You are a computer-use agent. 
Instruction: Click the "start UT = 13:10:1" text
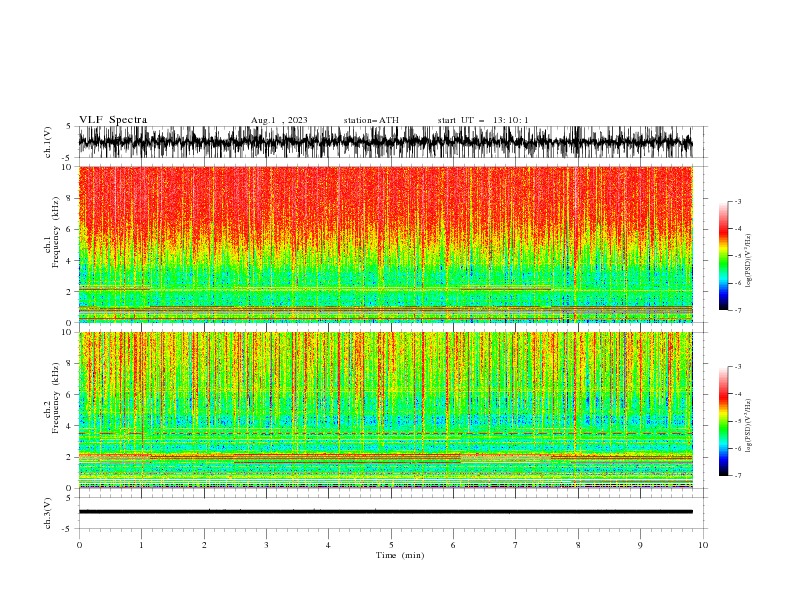pyautogui.click(x=482, y=120)
